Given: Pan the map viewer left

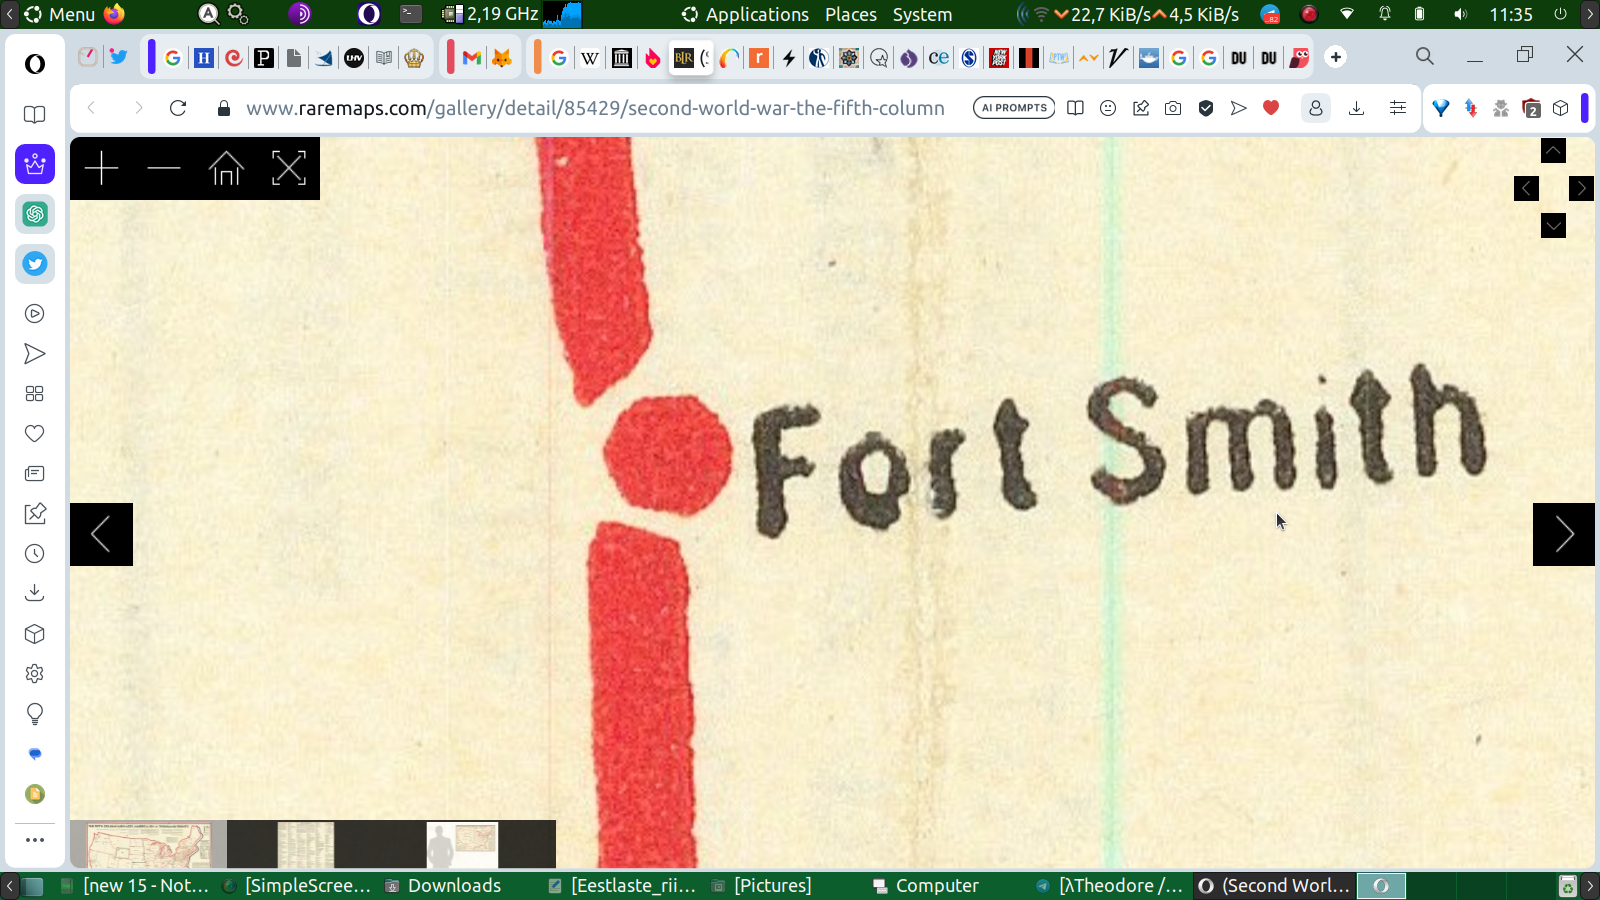Looking at the screenshot, I should 1526,188.
